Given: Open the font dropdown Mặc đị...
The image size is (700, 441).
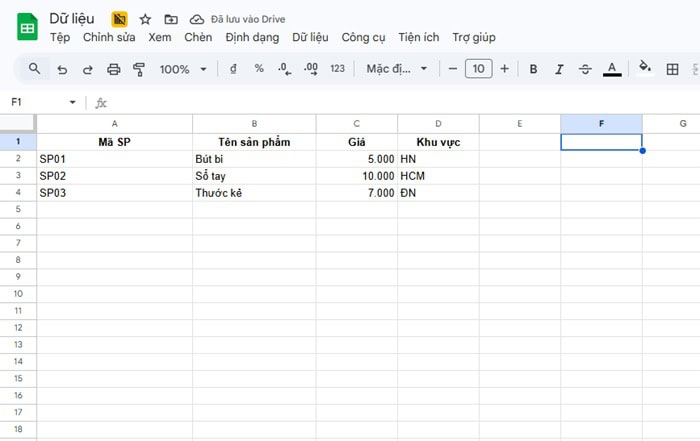Looking at the screenshot, I should click(x=396, y=69).
